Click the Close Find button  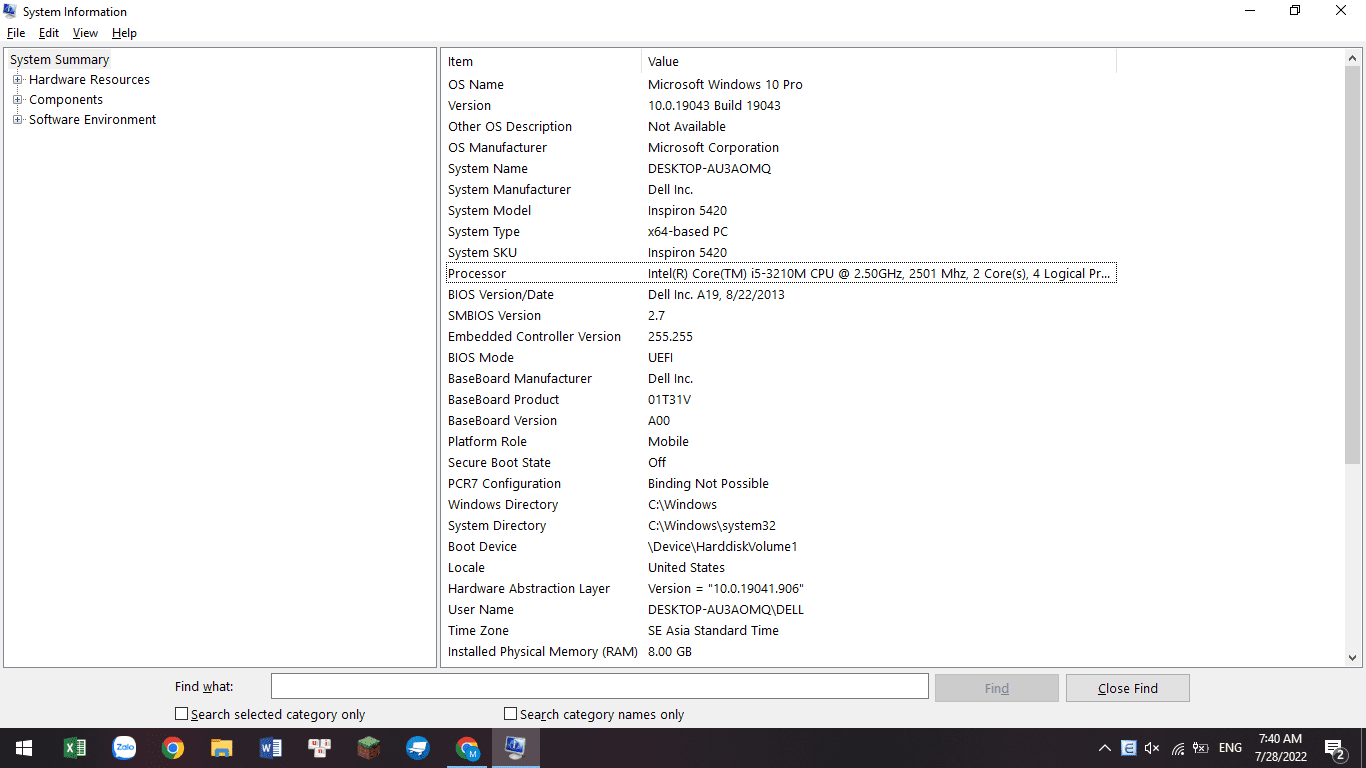pyautogui.click(x=1127, y=688)
